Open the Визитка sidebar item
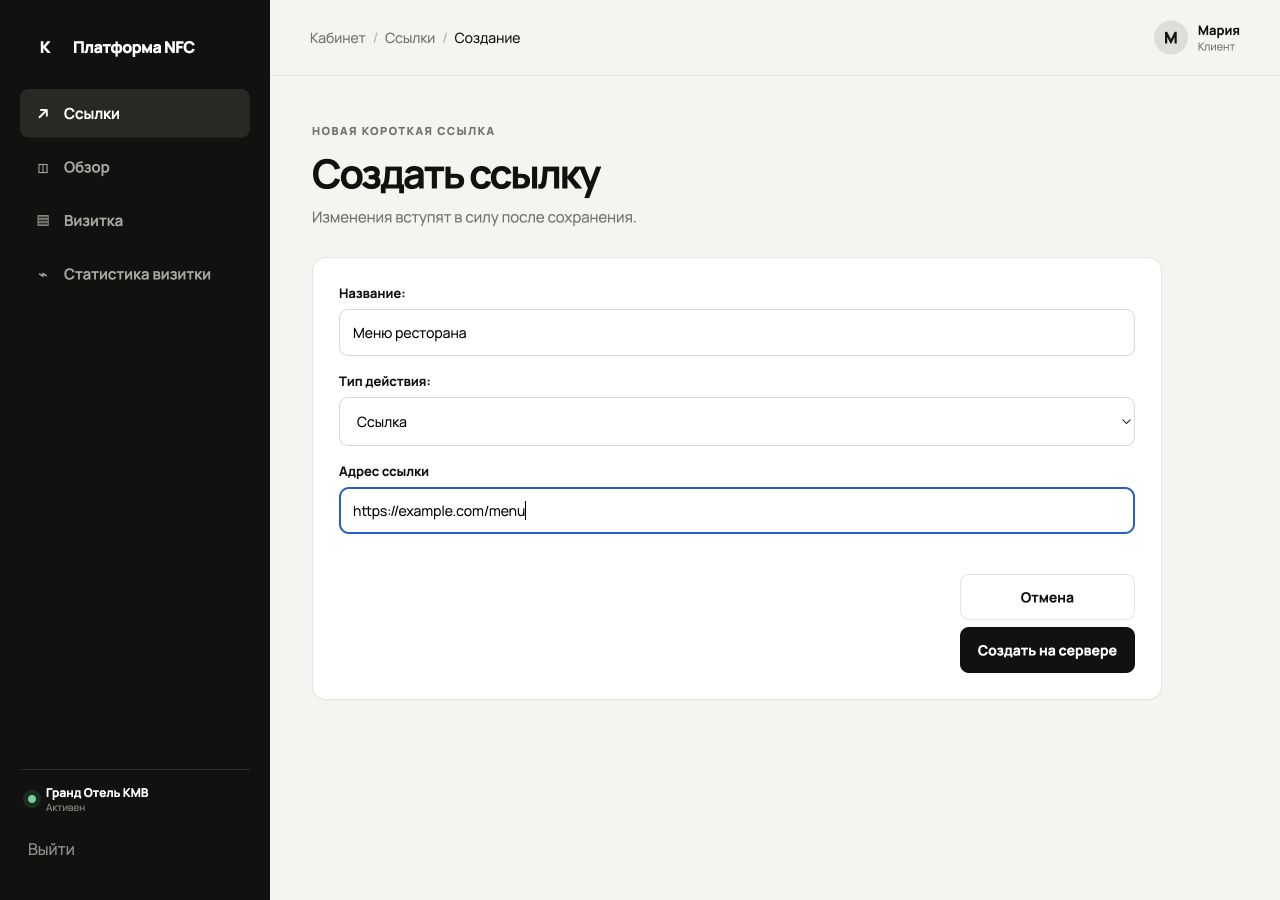Image resolution: width=1280 pixels, height=900 pixels. (135, 220)
